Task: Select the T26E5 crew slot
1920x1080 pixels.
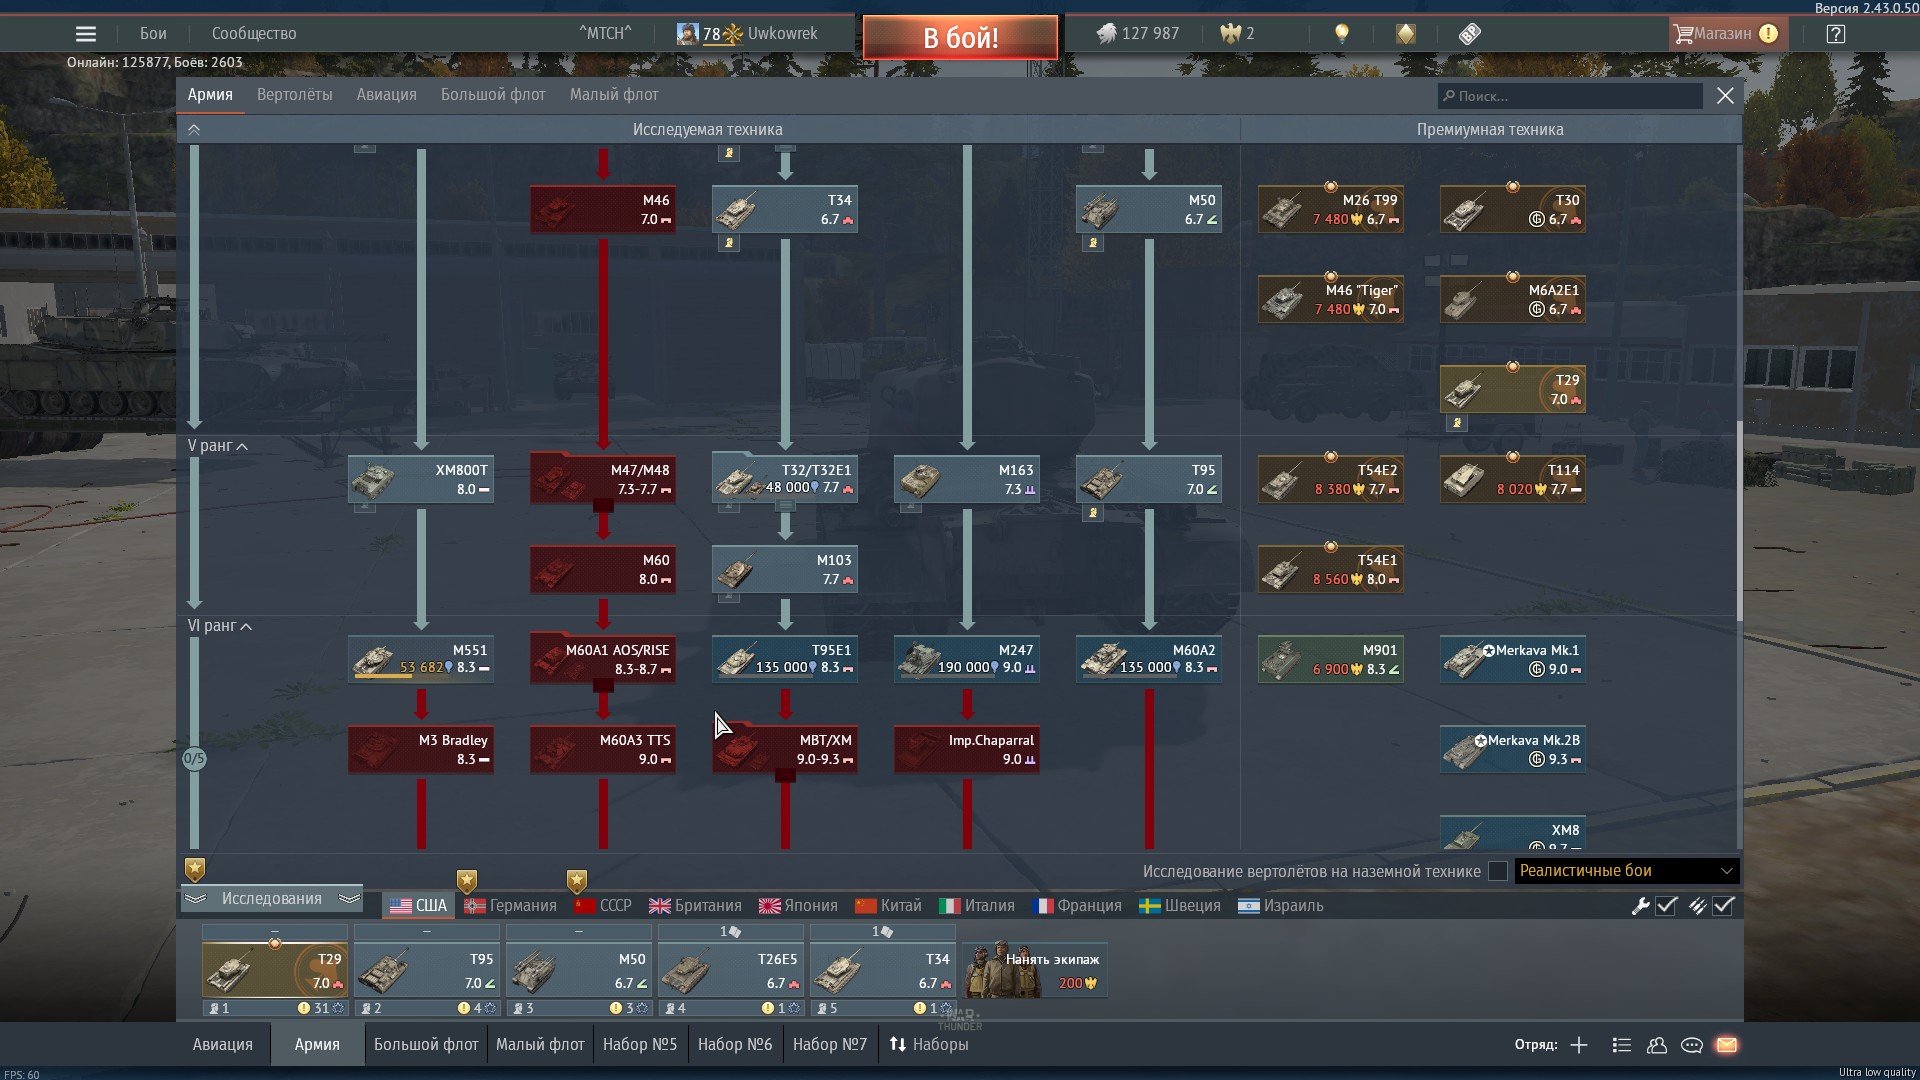Action: click(731, 970)
